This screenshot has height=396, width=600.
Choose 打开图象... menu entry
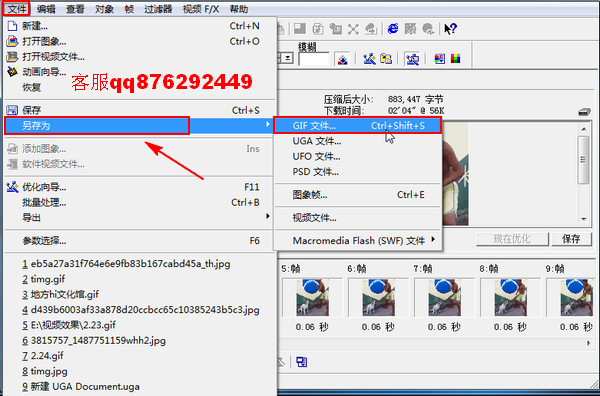point(139,41)
